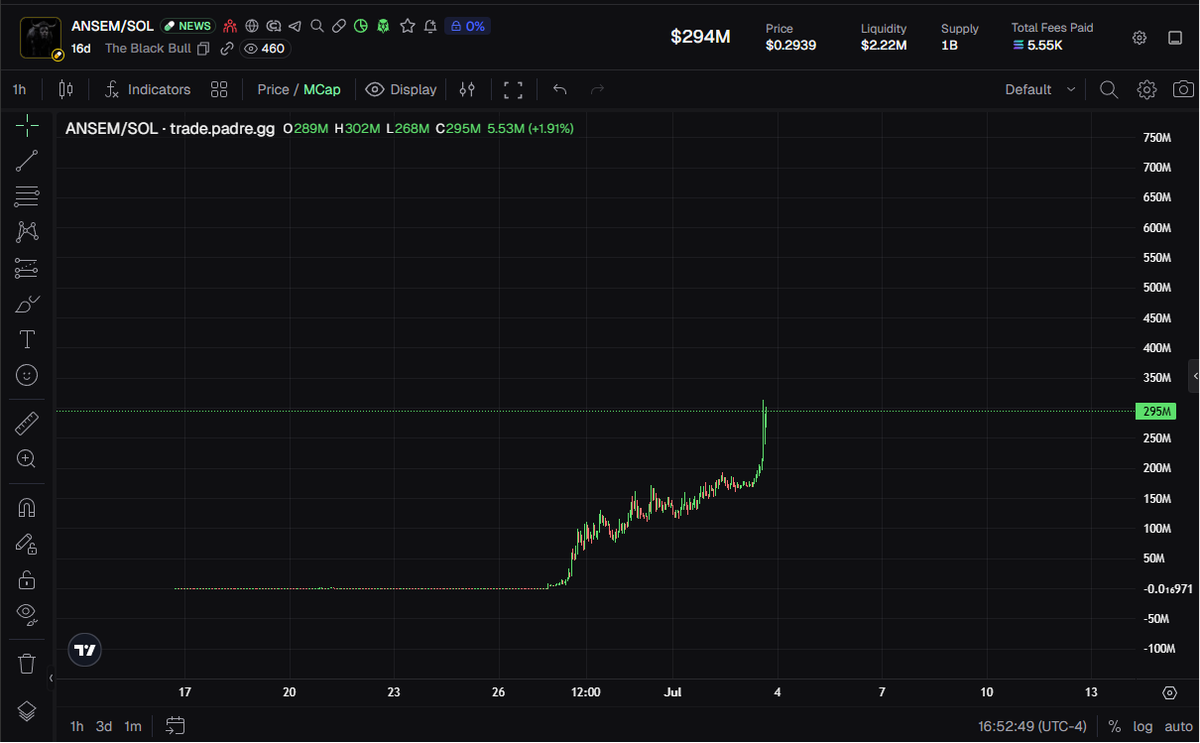Image resolution: width=1200 pixels, height=743 pixels.
Task: Hide all drawings with eye-brush icon
Action: [x=27, y=614]
